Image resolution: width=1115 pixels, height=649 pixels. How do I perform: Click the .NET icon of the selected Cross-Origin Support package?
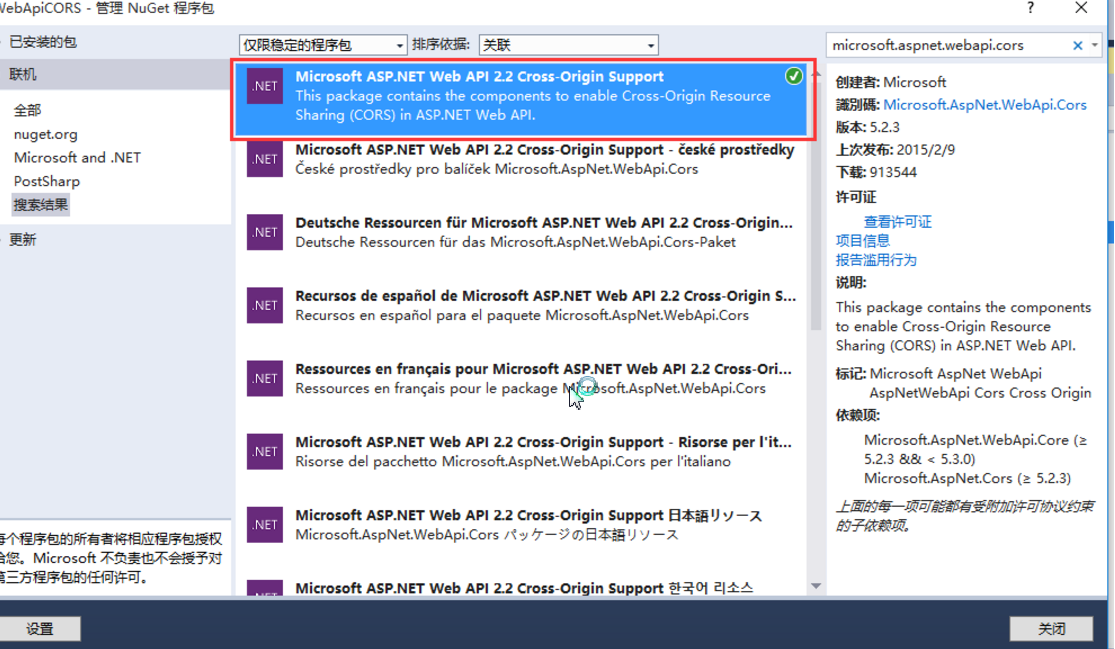pos(265,86)
